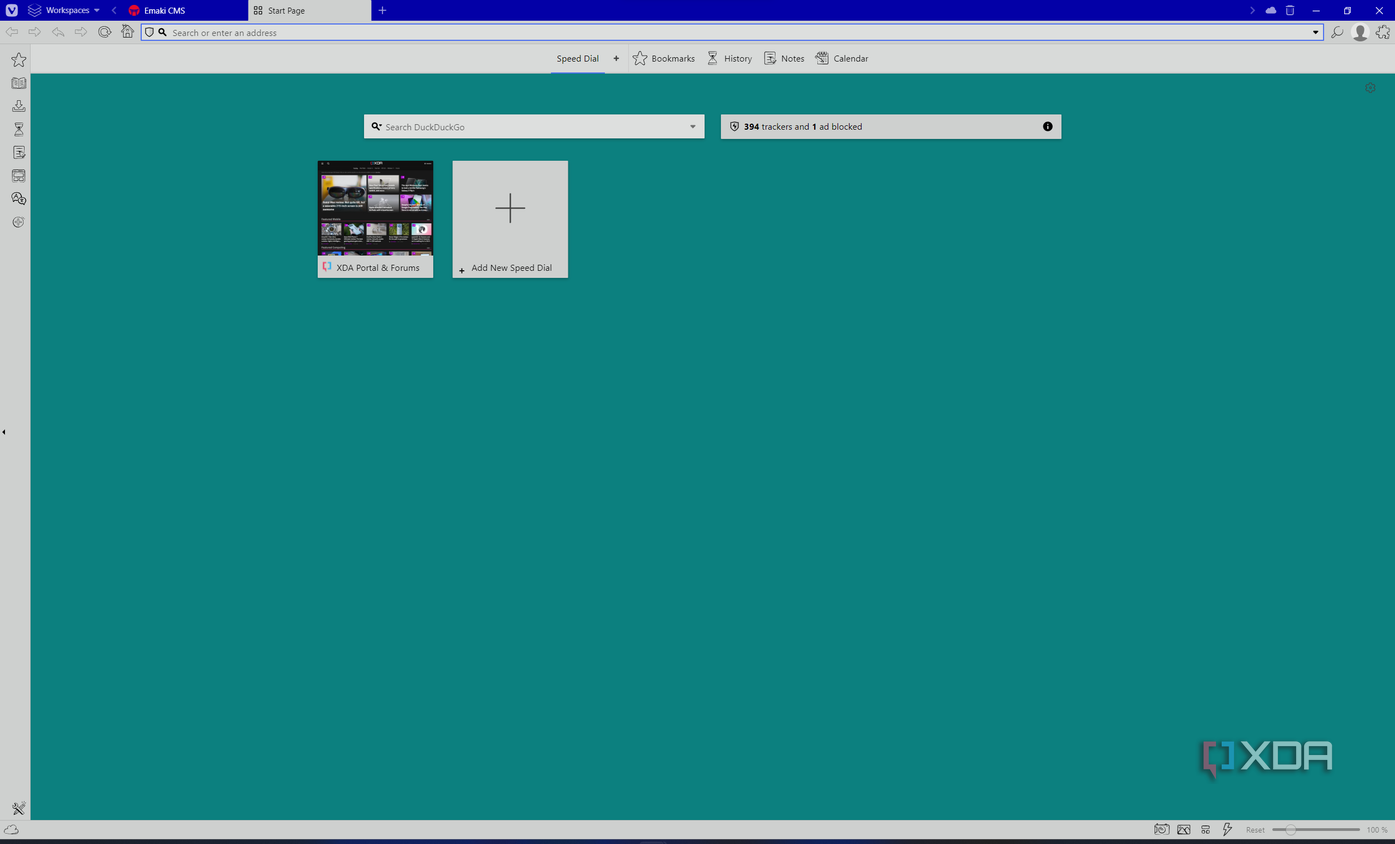The image size is (1395, 844).
Task: Reload the current page
Action: pos(104,32)
